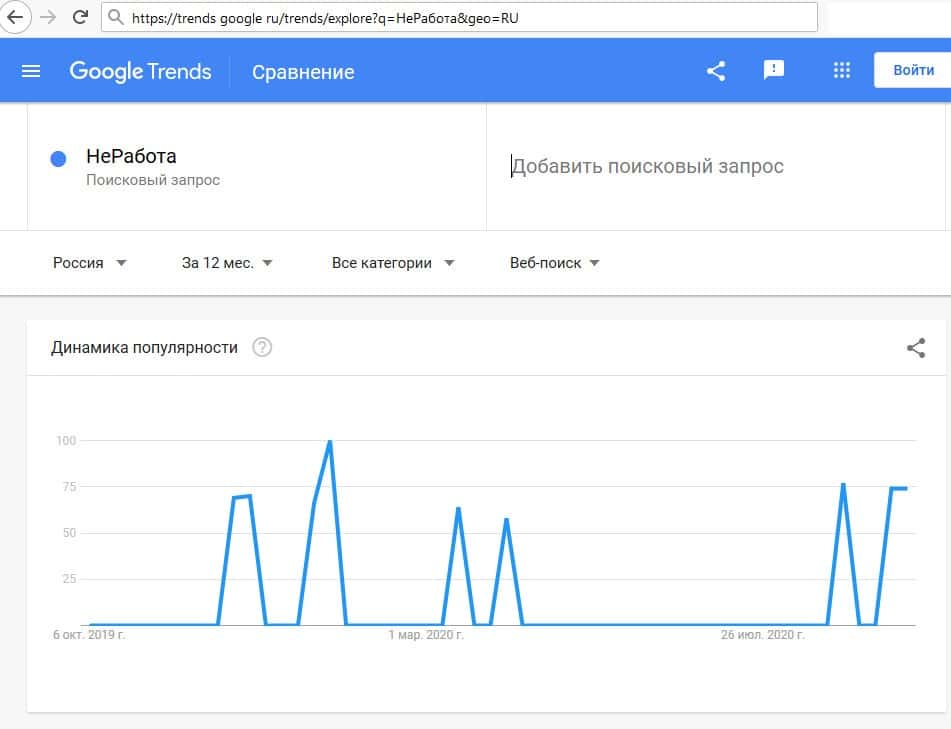Click the share icon in header
Image resolution: width=951 pixels, height=729 pixels.
tap(716, 71)
